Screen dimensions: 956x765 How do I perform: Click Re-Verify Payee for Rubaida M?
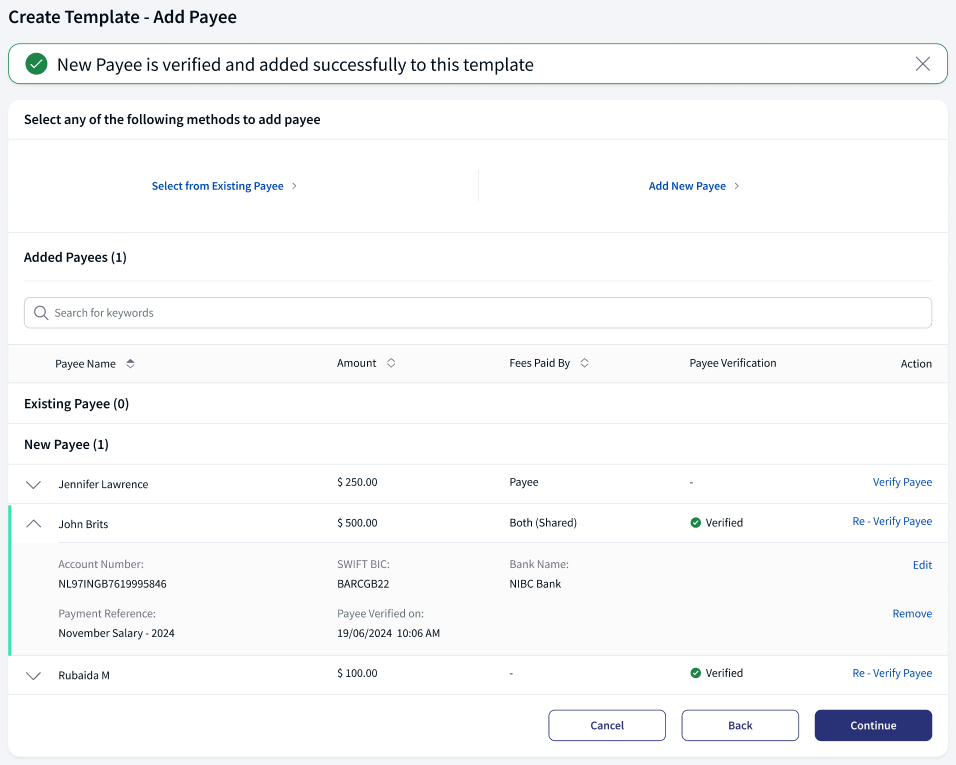(892, 673)
